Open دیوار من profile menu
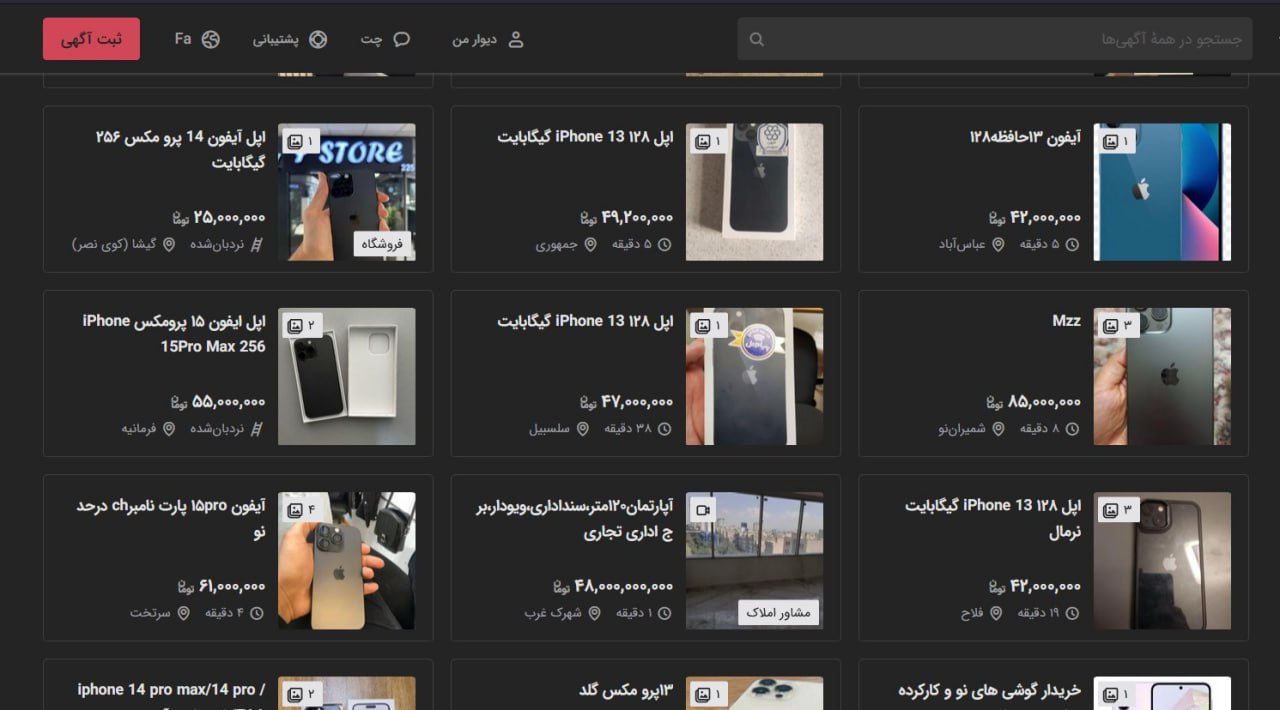Screen dimensions: 1280x710 (x=487, y=40)
